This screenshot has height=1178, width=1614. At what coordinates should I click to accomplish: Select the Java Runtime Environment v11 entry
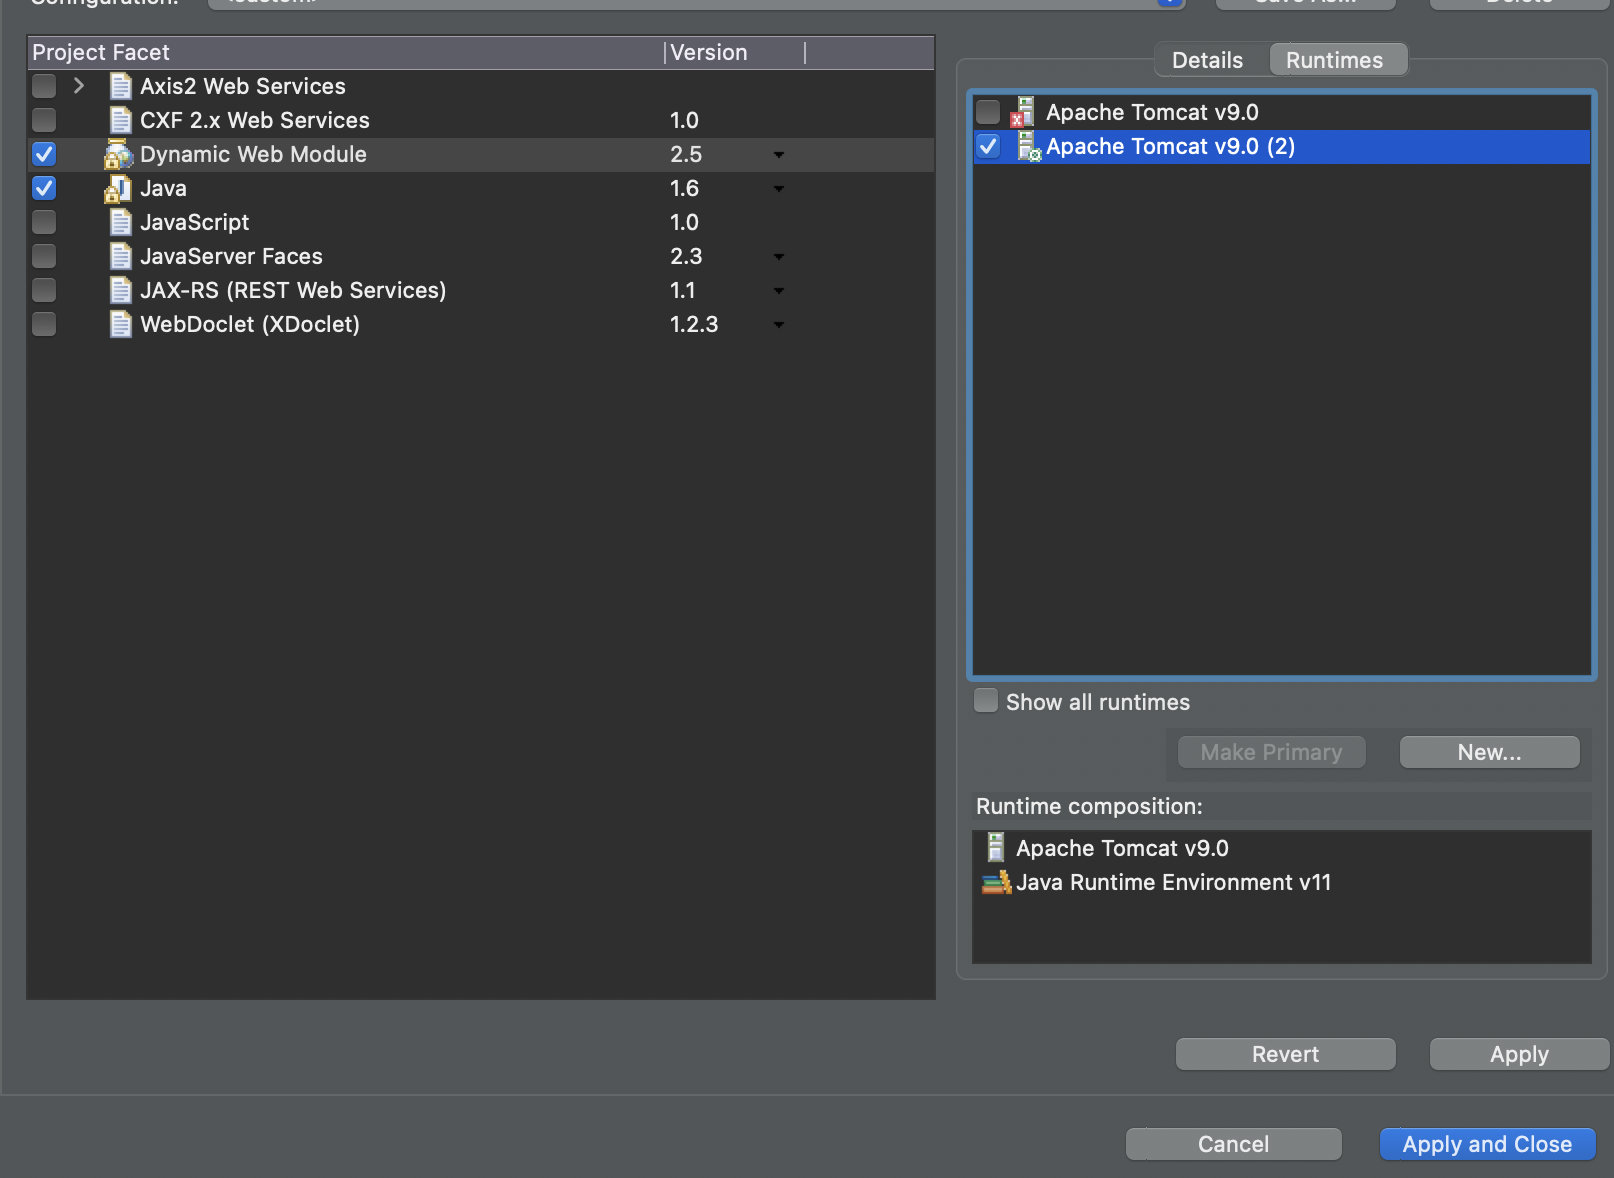coord(1173,882)
